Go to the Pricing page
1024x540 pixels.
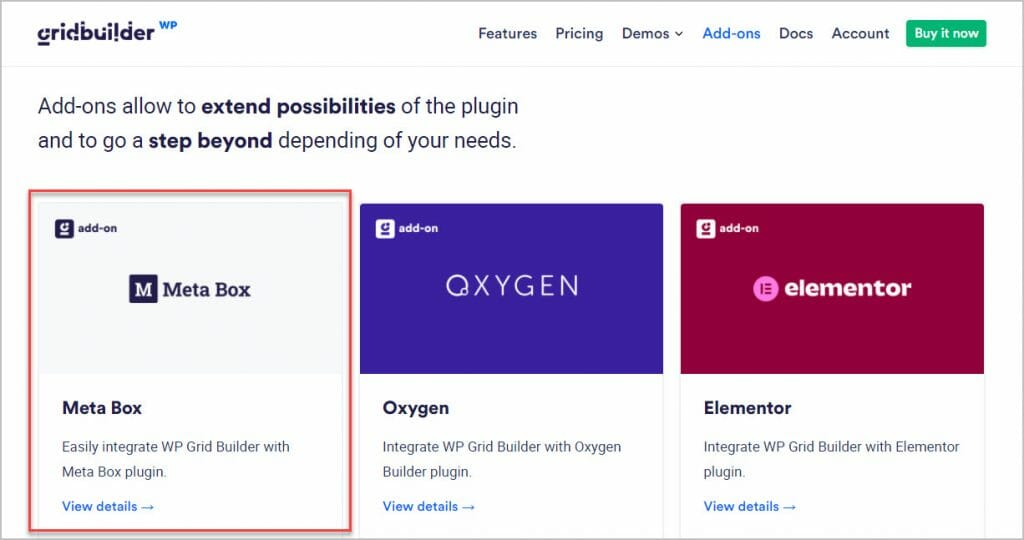pos(579,33)
